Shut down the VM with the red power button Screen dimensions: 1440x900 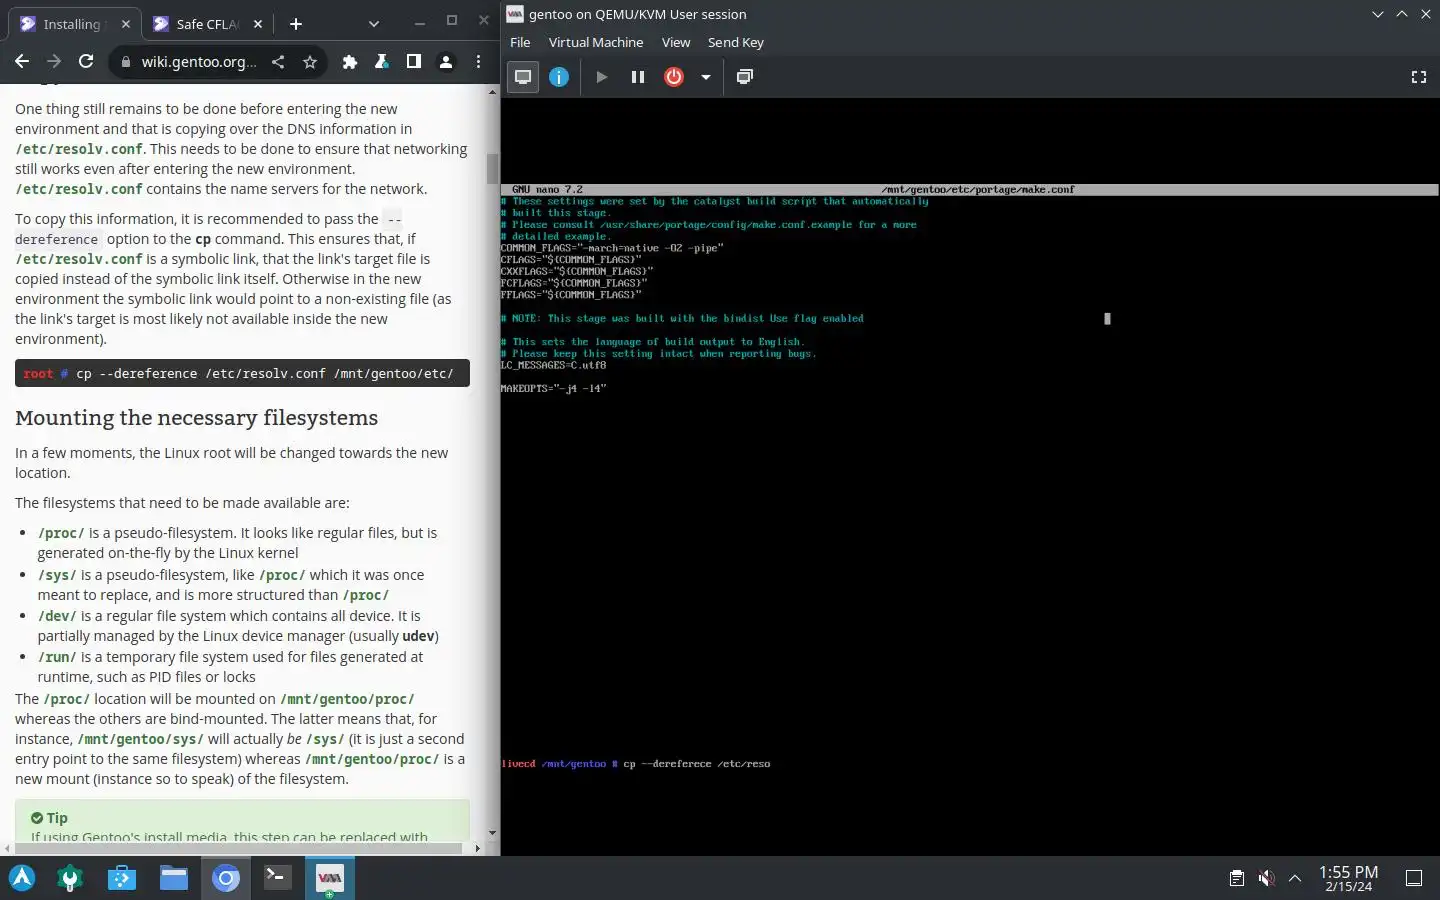pos(674,77)
